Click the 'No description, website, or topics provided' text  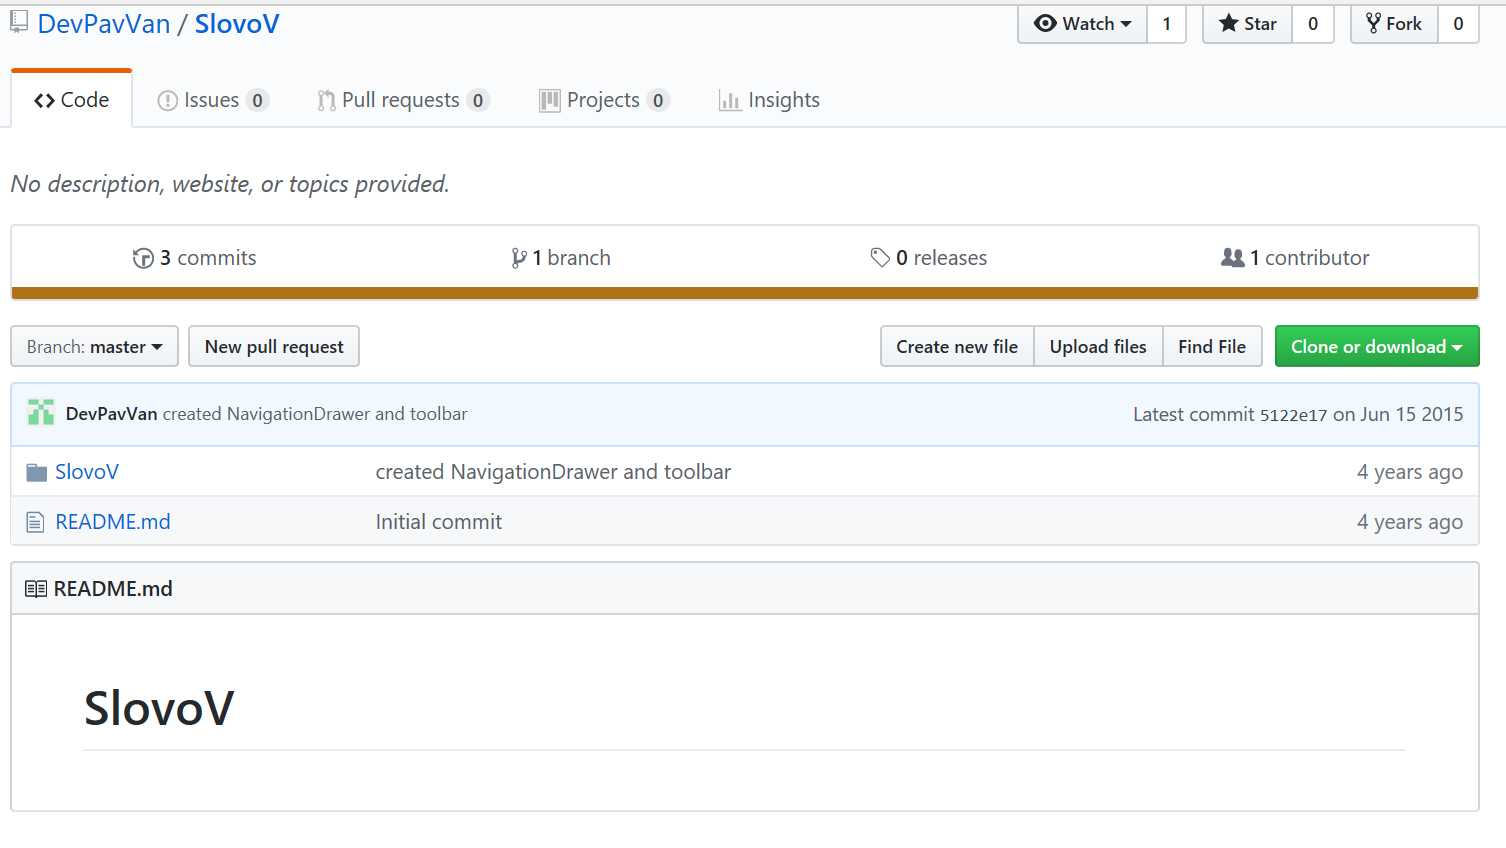(x=230, y=184)
